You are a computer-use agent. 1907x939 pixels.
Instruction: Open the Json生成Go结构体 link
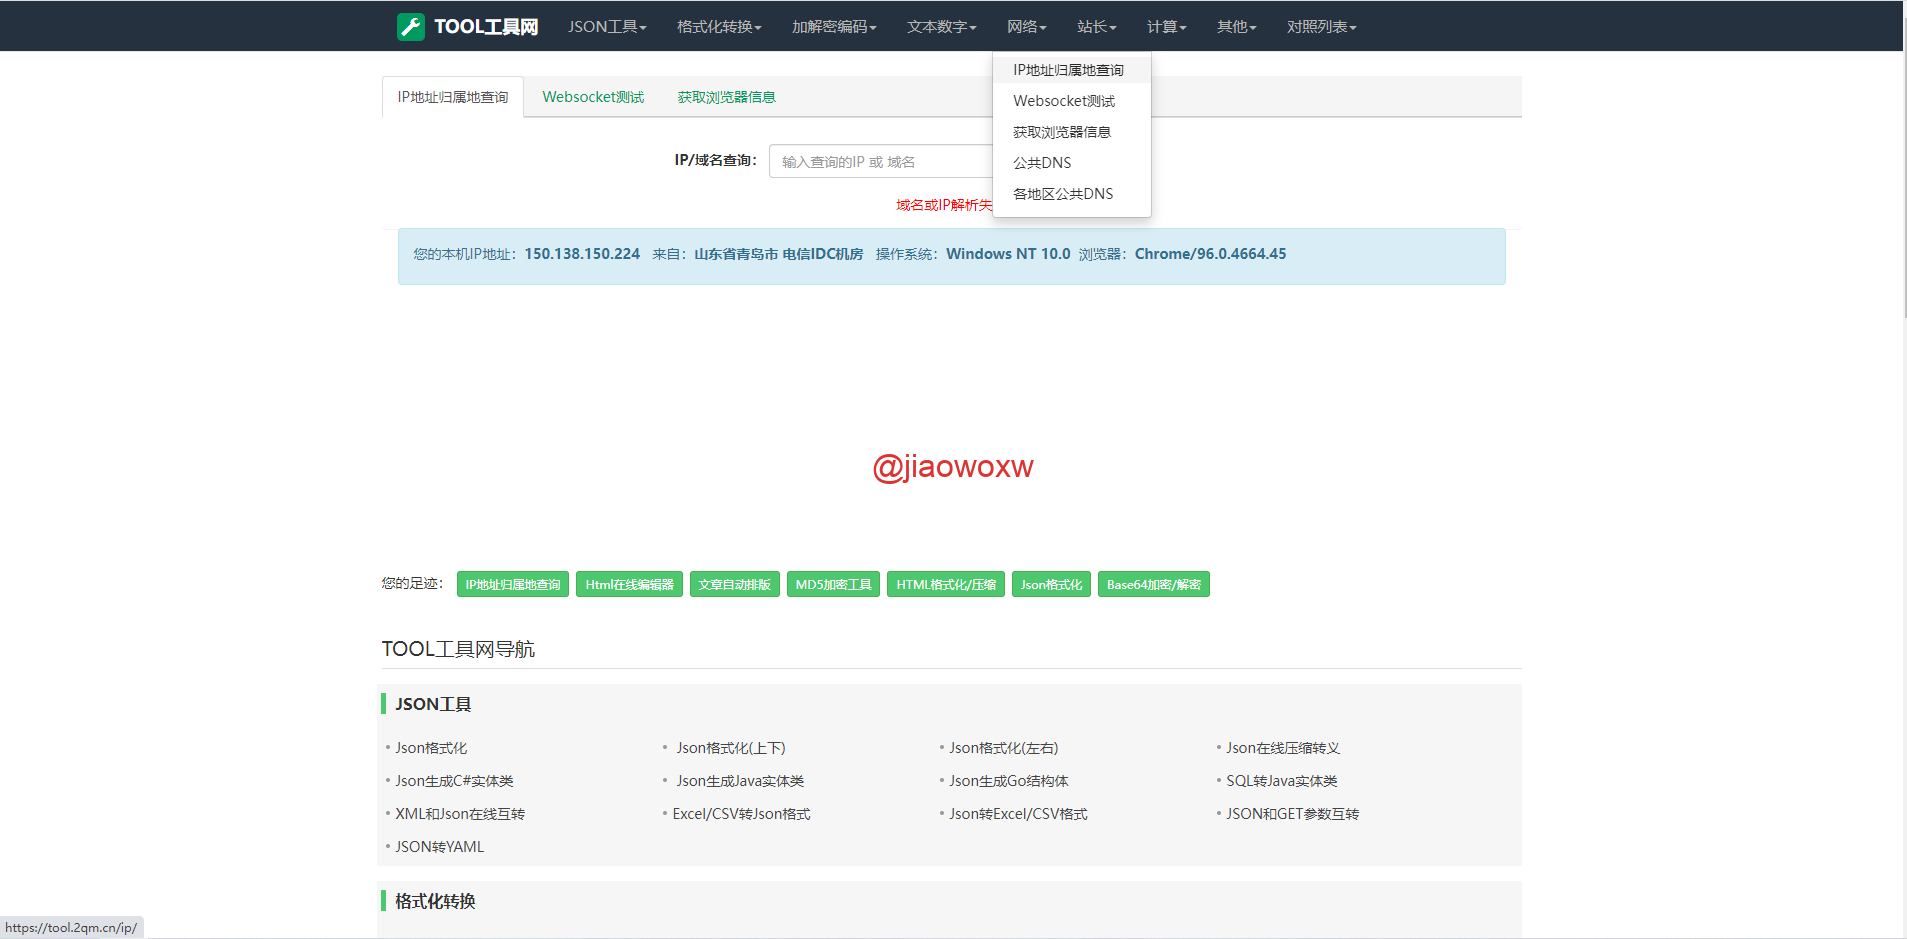[x=1009, y=781]
